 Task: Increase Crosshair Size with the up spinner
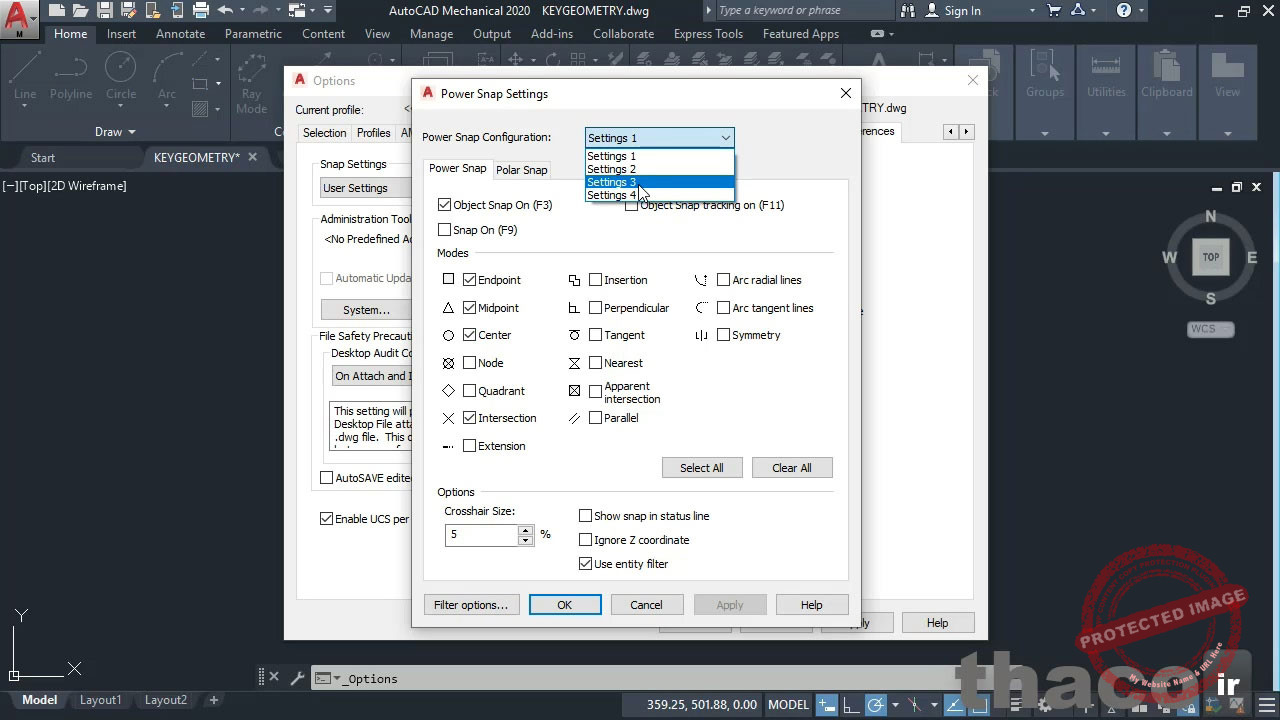click(x=525, y=530)
